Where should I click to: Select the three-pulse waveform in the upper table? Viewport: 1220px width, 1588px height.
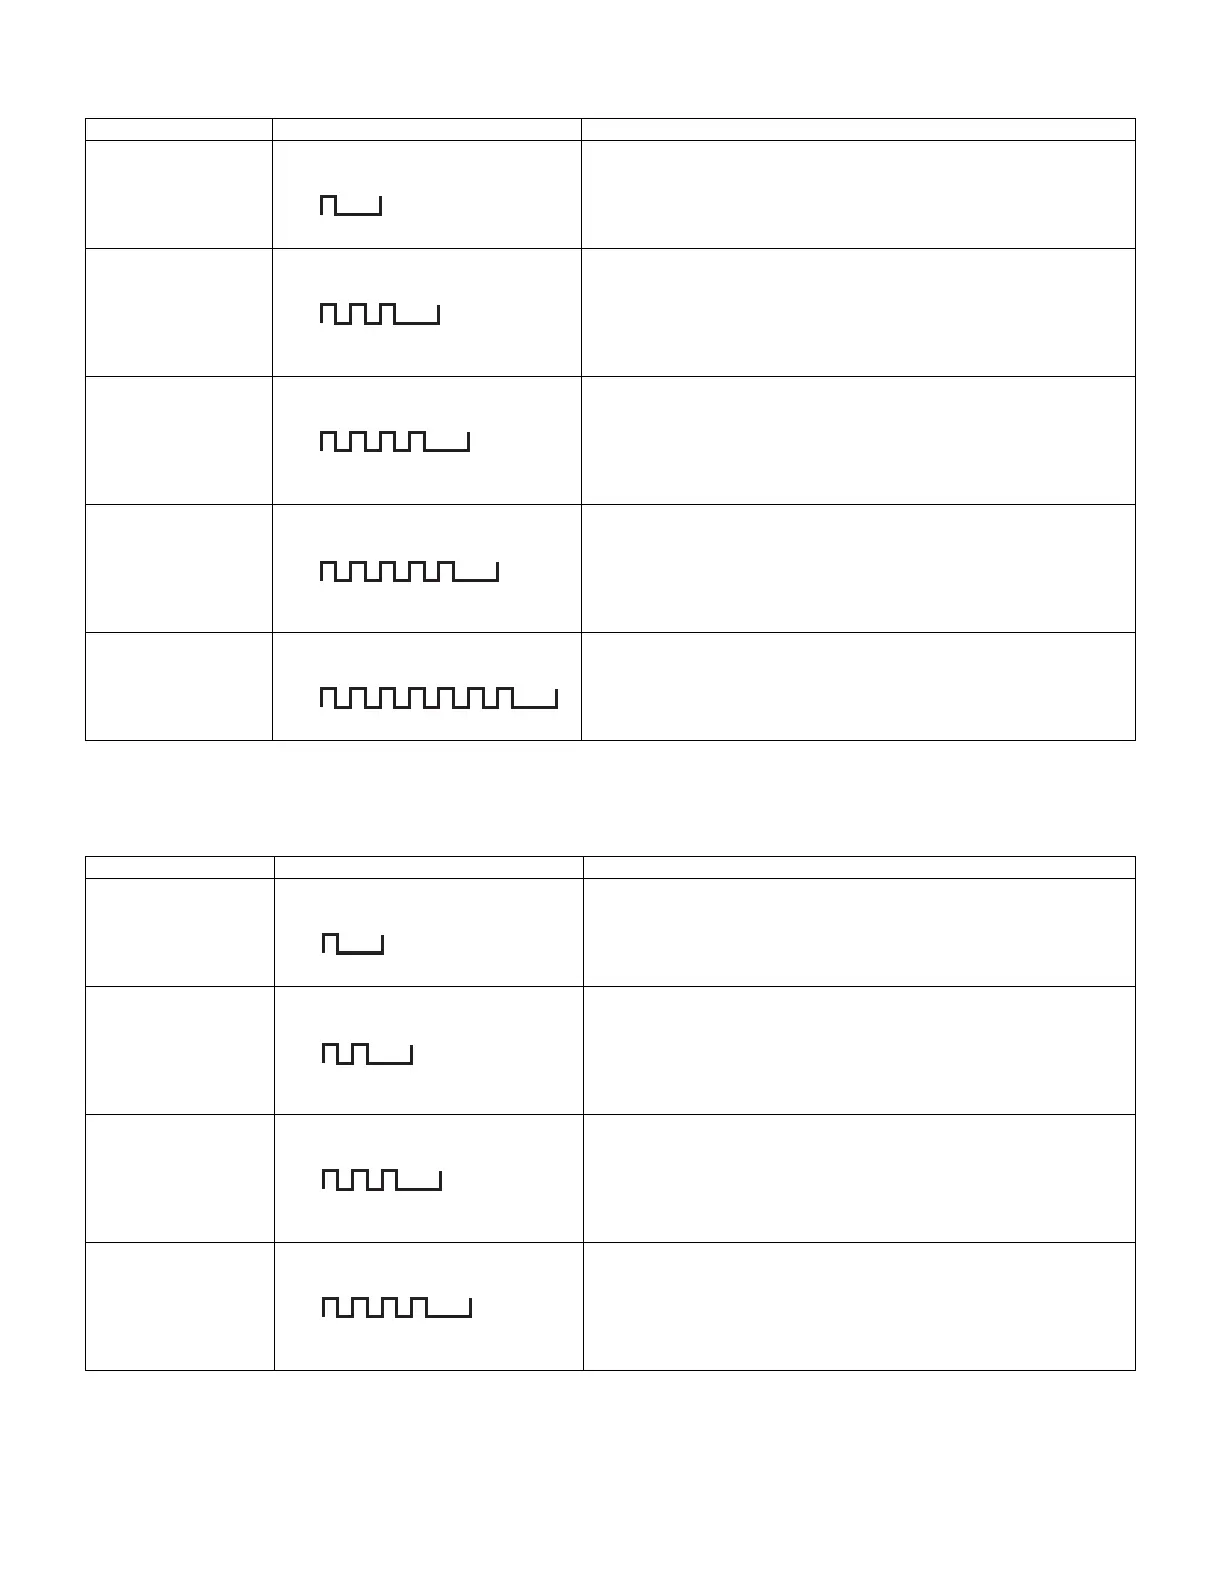click(379, 314)
